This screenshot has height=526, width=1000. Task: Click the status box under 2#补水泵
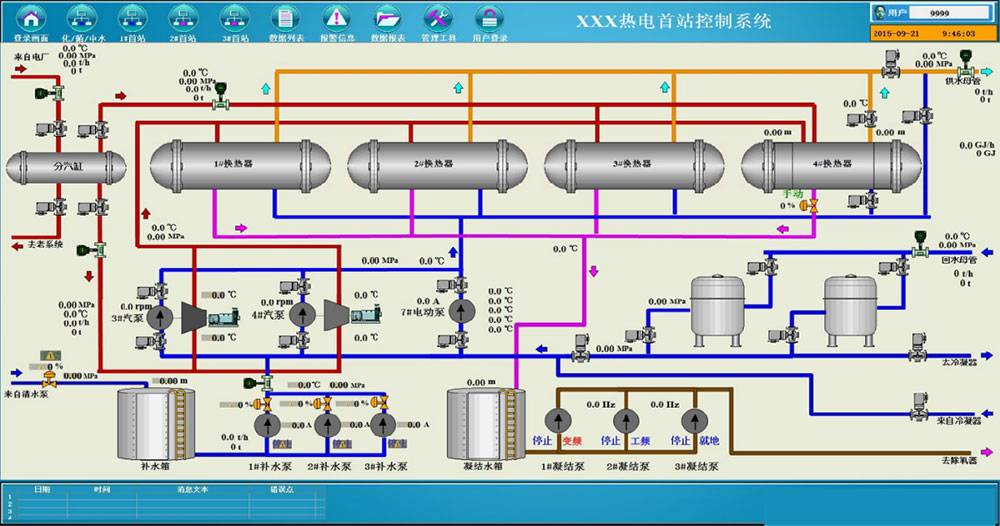coord(342,444)
